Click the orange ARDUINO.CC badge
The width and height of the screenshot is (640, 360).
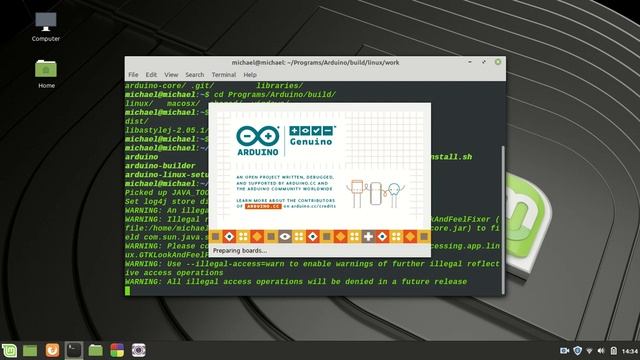coord(263,207)
